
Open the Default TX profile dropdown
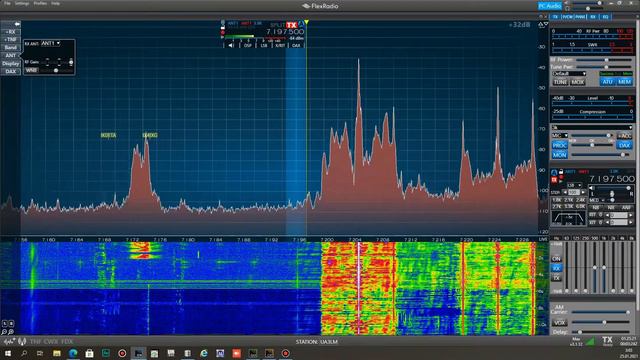pos(569,73)
